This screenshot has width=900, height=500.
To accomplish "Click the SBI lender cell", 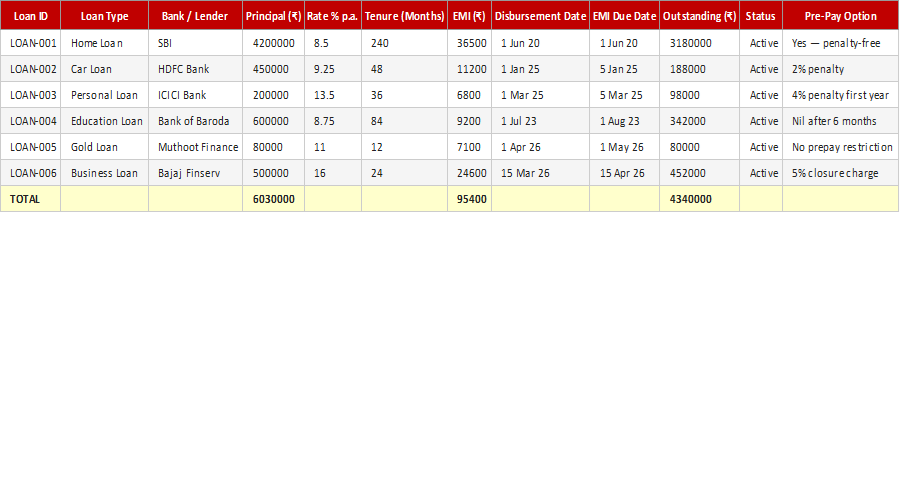I will [x=195, y=43].
